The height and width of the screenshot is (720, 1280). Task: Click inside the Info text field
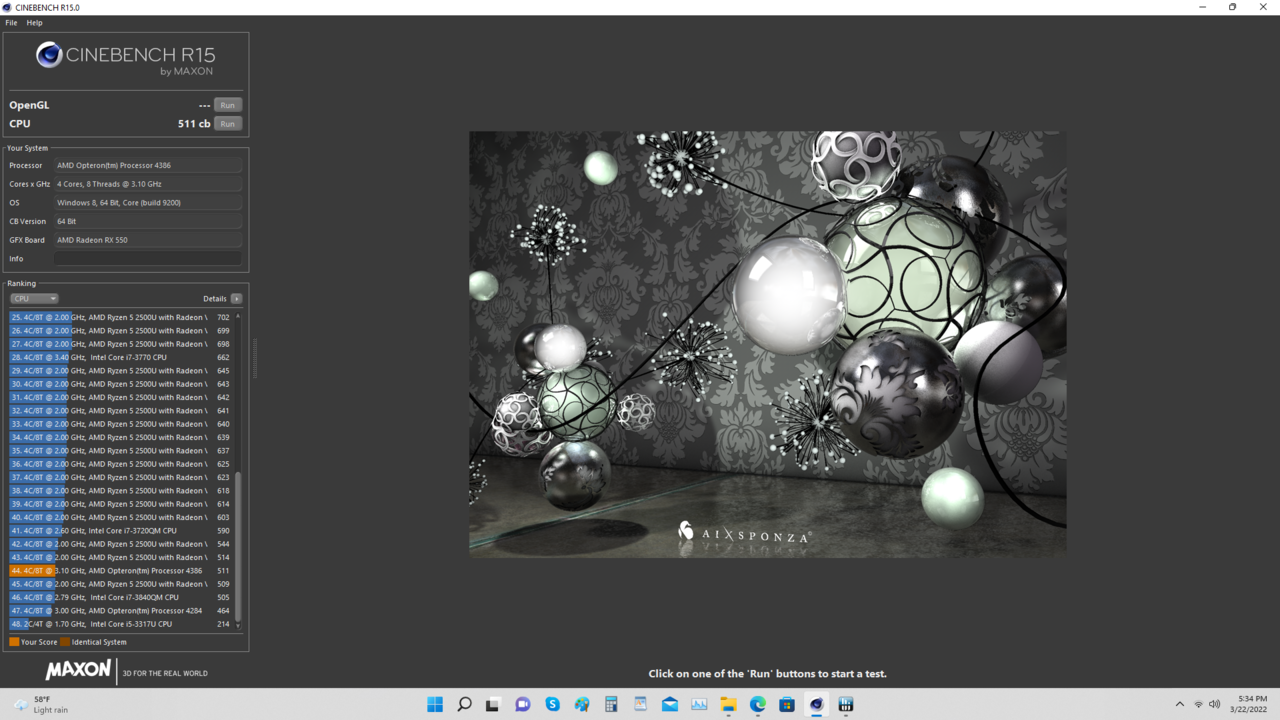coord(148,258)
